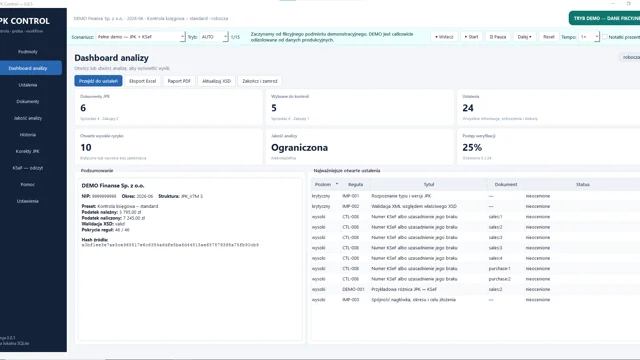Sort the table by Poziom column

click(326, 184)
